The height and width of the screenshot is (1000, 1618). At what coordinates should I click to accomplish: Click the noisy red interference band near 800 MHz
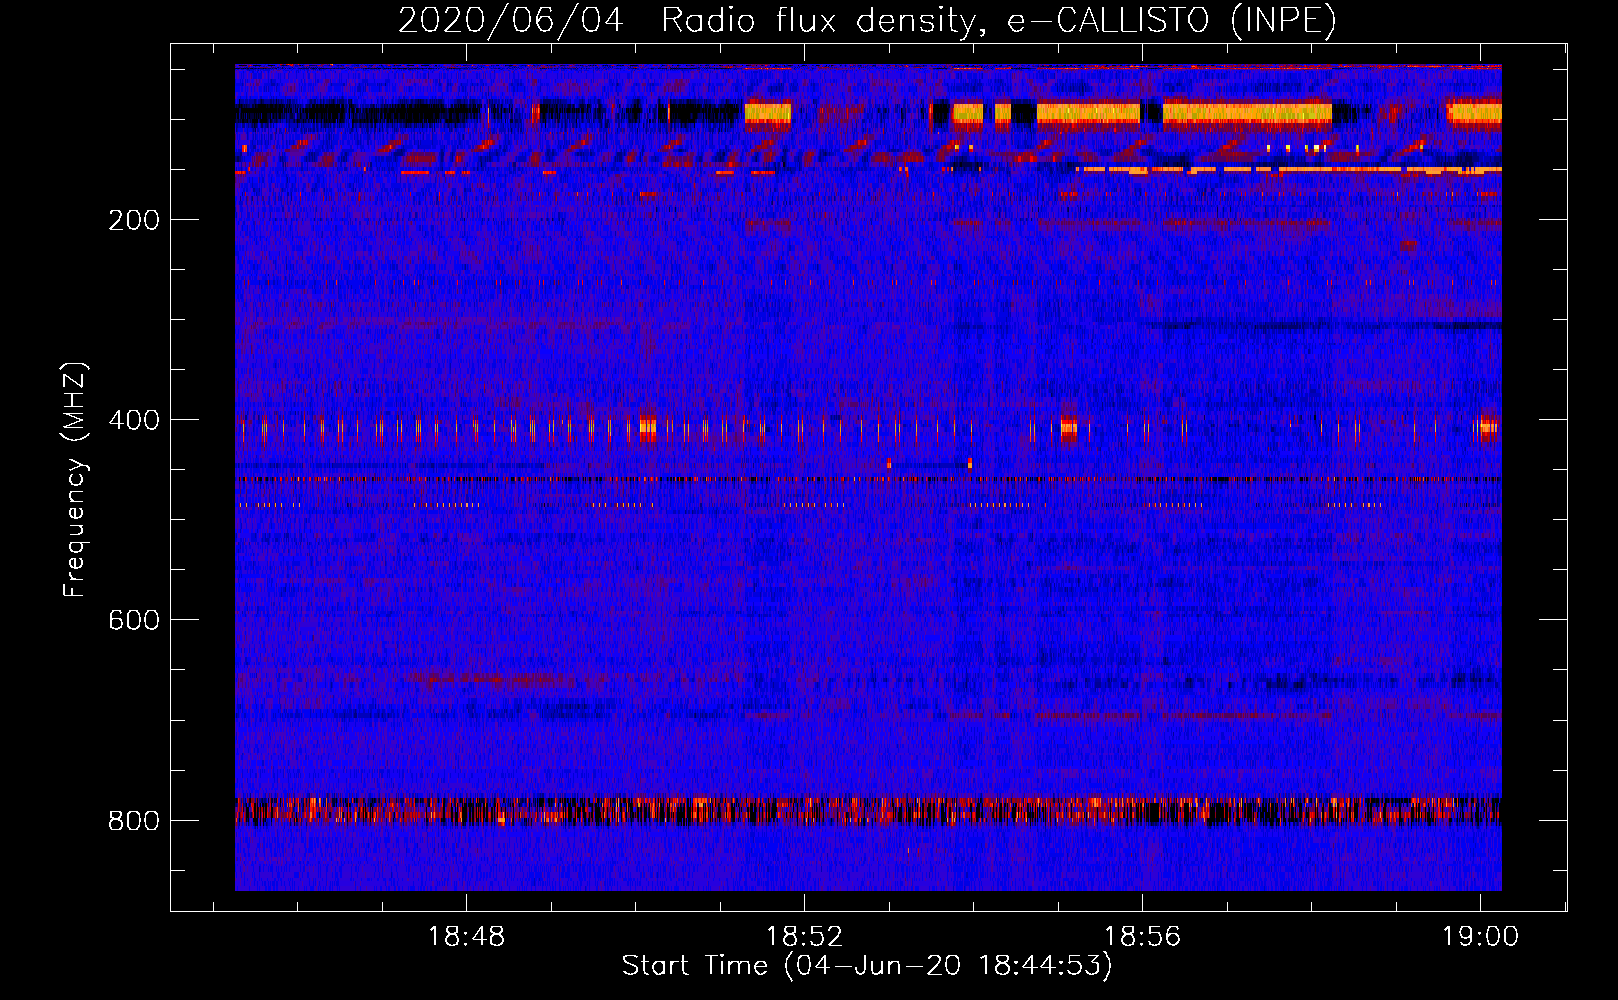click(x=868, y=810)
